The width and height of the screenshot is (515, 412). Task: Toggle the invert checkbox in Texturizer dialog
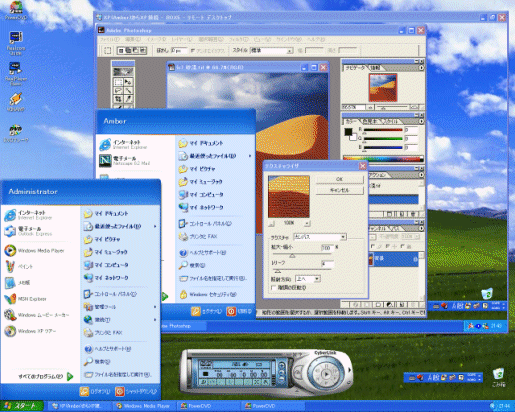pos(274,287)
